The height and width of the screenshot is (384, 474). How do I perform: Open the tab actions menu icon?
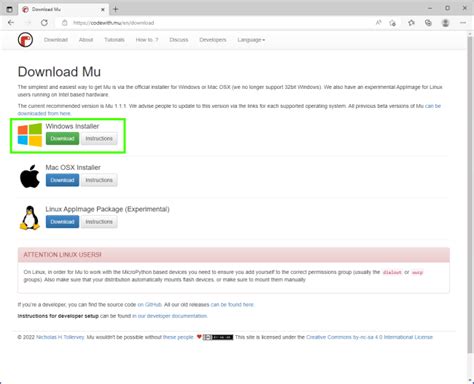pyautogui.click(x=9, y=9)
